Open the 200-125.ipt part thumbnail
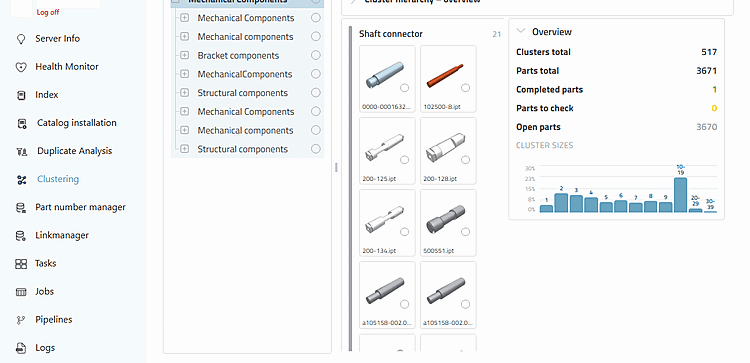This screenshot has width=750, height=363. pos(387,151)
